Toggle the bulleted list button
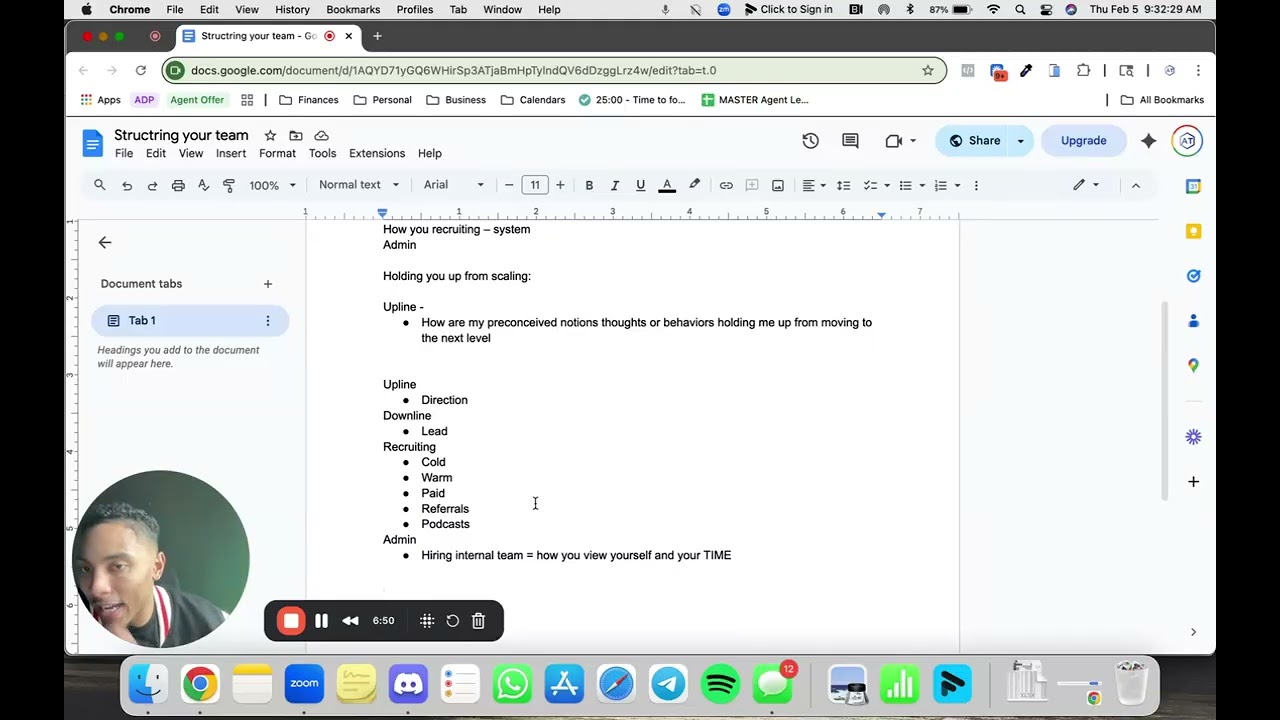Image resolution: width=1280 pixels, height=720 pixels. pos(905,185)
